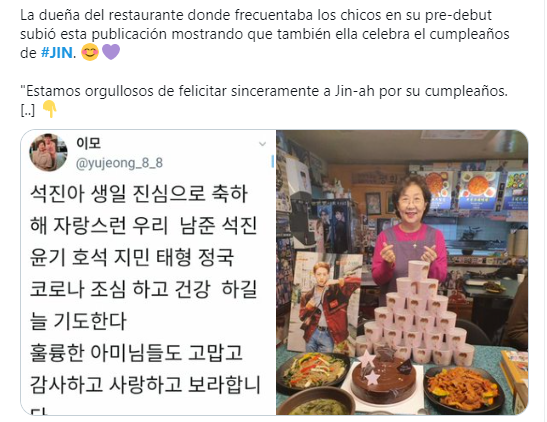Click the "Estamos orgullosos" quote text
The height and width of the screenshot is (422, 547).
click(x=264, y=91)
